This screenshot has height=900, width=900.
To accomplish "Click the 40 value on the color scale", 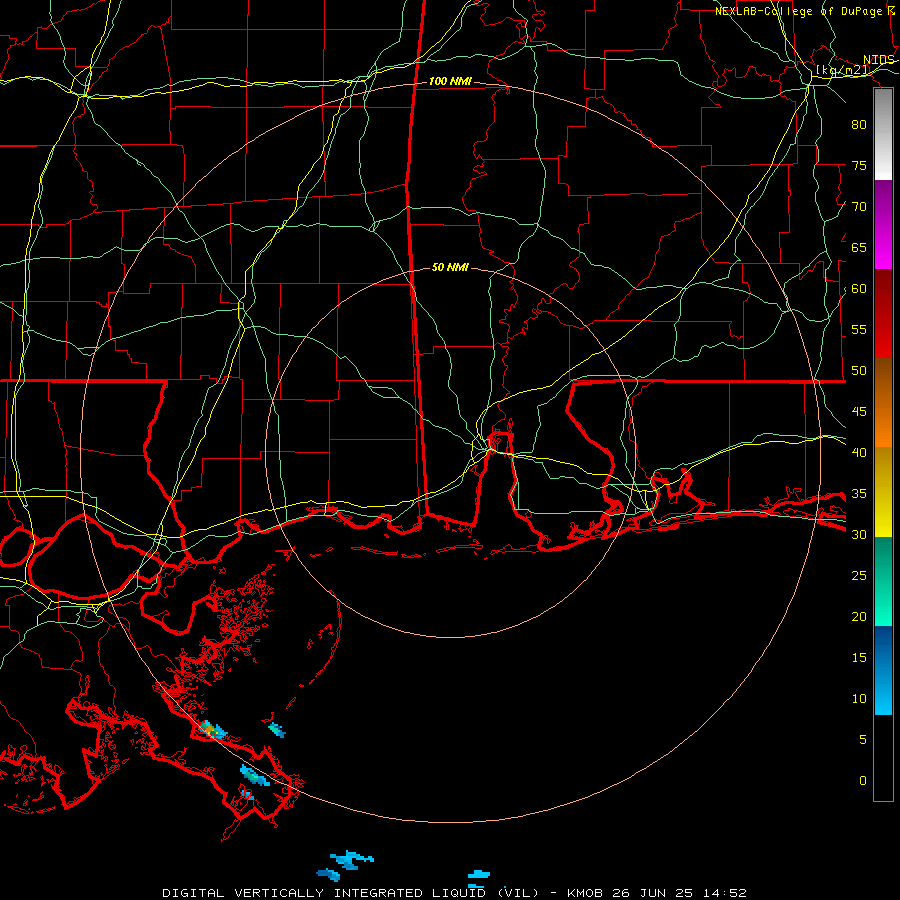I will coord(859,453).
